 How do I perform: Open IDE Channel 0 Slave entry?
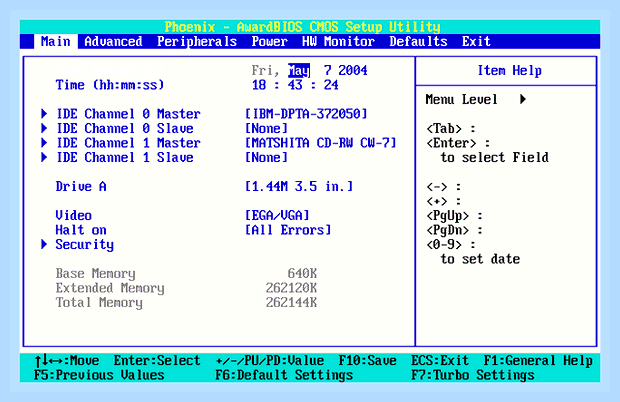(x=125, y=128)
